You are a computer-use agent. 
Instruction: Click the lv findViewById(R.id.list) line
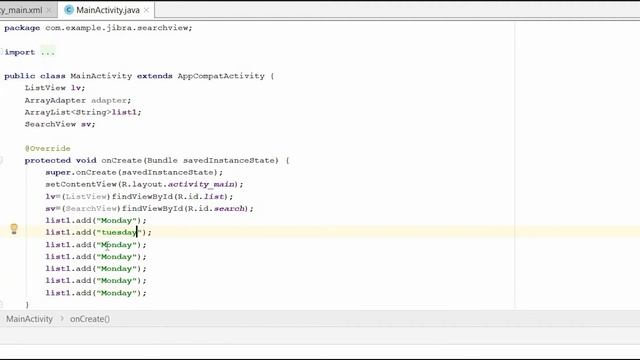(139, 196)
